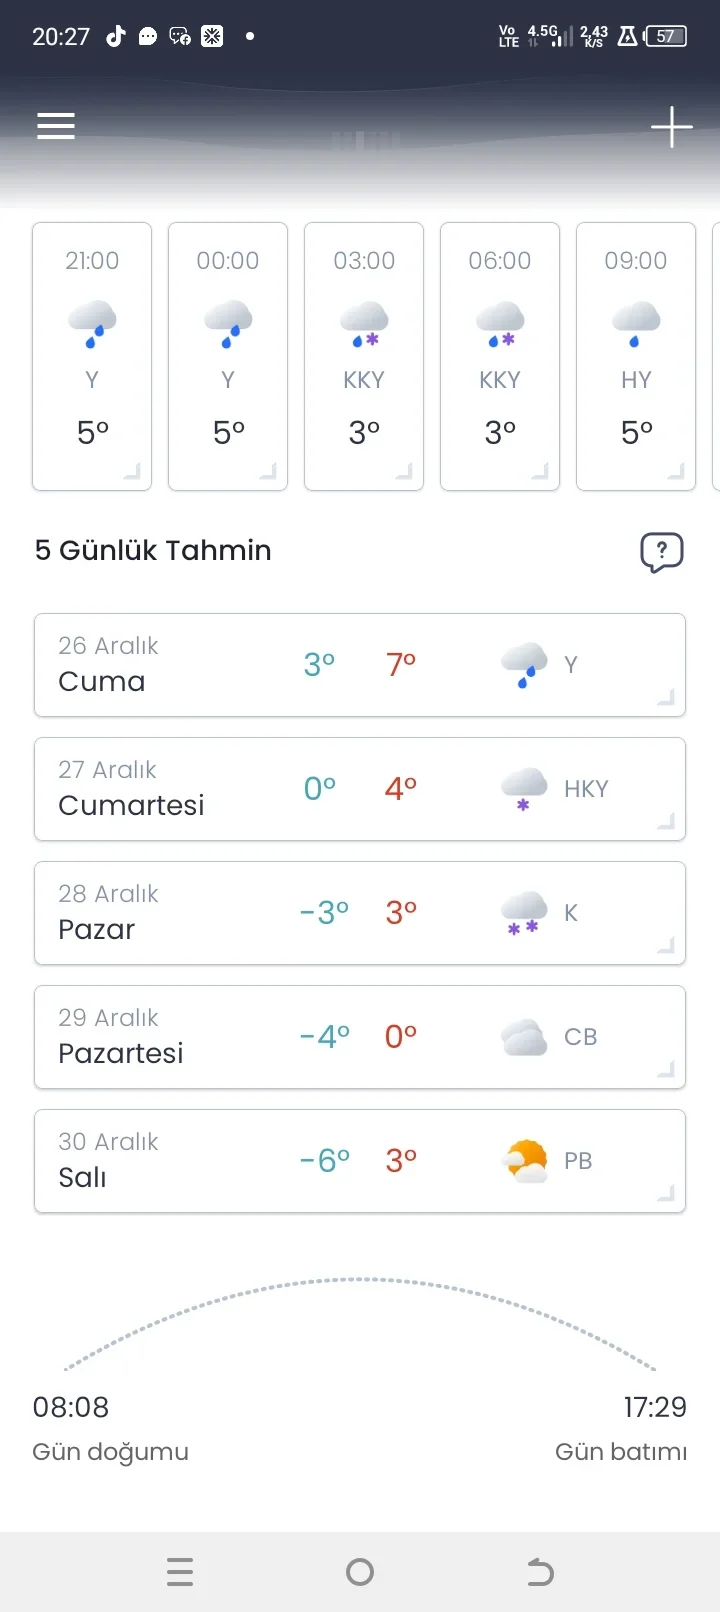Open the hamburger menu

[x=56, y=126]
